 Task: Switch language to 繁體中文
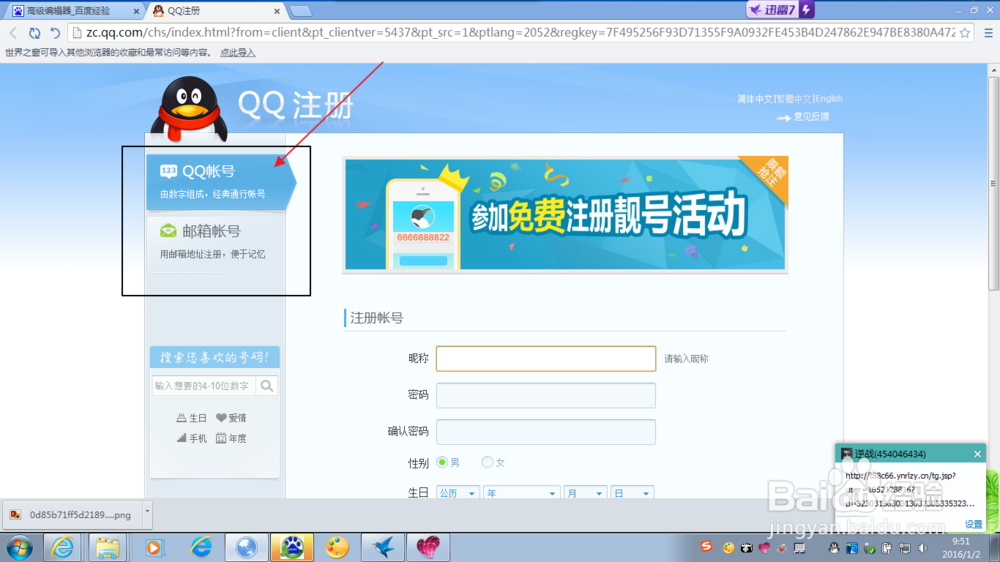pos(794,99)
